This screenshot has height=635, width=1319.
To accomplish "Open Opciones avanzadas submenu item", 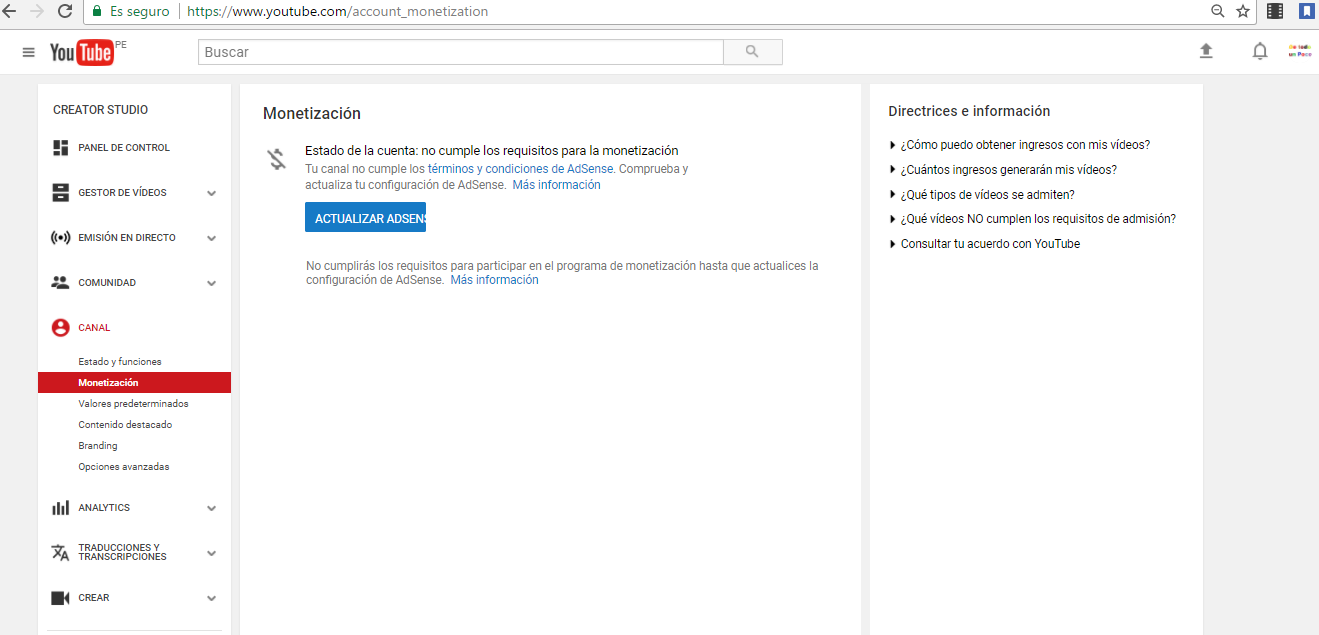I will tap(124, 467).
